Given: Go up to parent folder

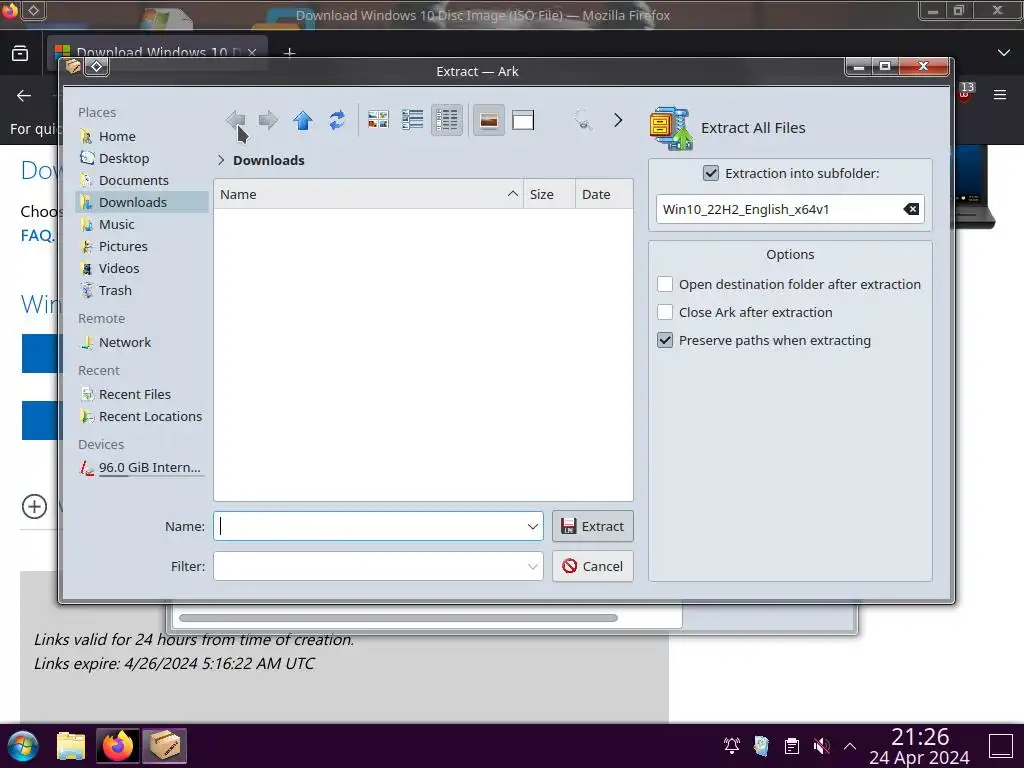Looking at the screenshot, I should click(x=302, y=120).
